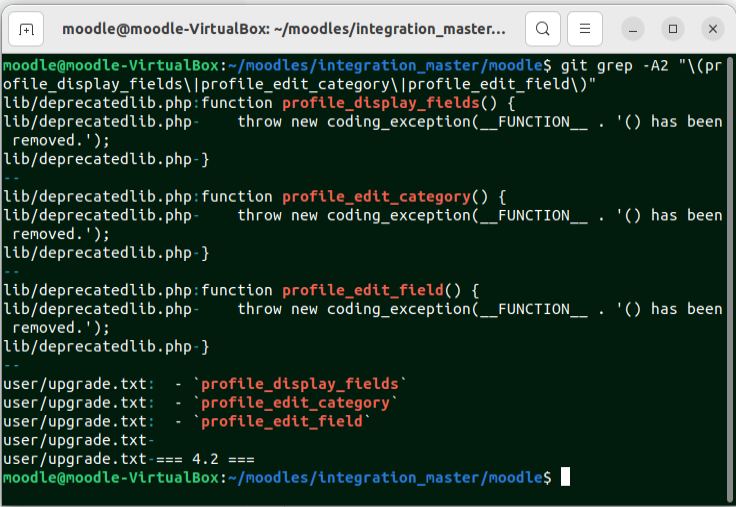Click the terminal vertical scrollbar
The image size is (736, 507).
730,279
